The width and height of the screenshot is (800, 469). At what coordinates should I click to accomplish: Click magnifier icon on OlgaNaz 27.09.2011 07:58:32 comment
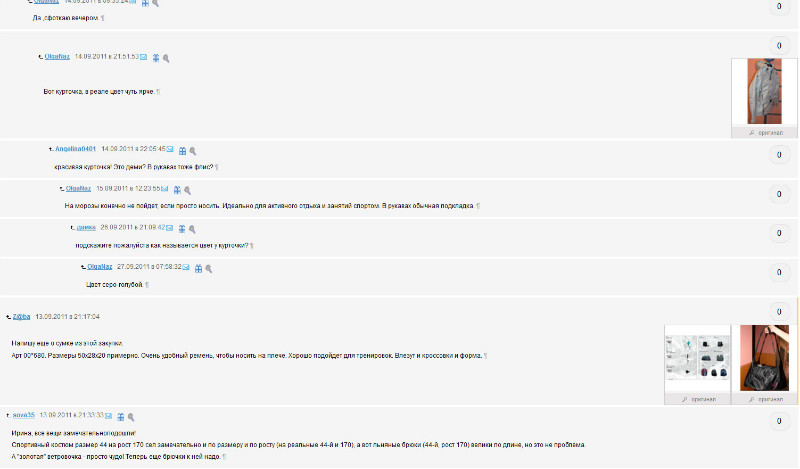[209, 268]
